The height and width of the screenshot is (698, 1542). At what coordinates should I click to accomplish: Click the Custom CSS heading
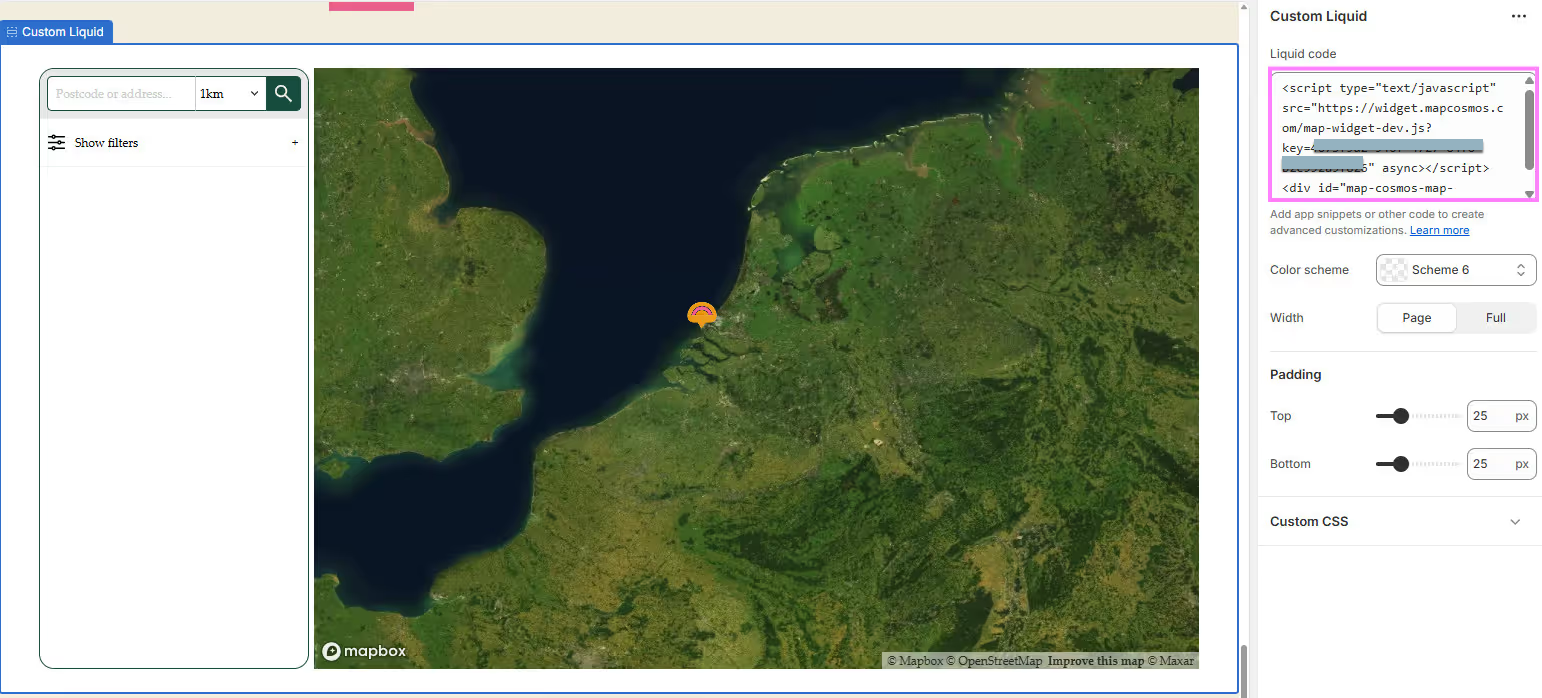coord(1308,522)
